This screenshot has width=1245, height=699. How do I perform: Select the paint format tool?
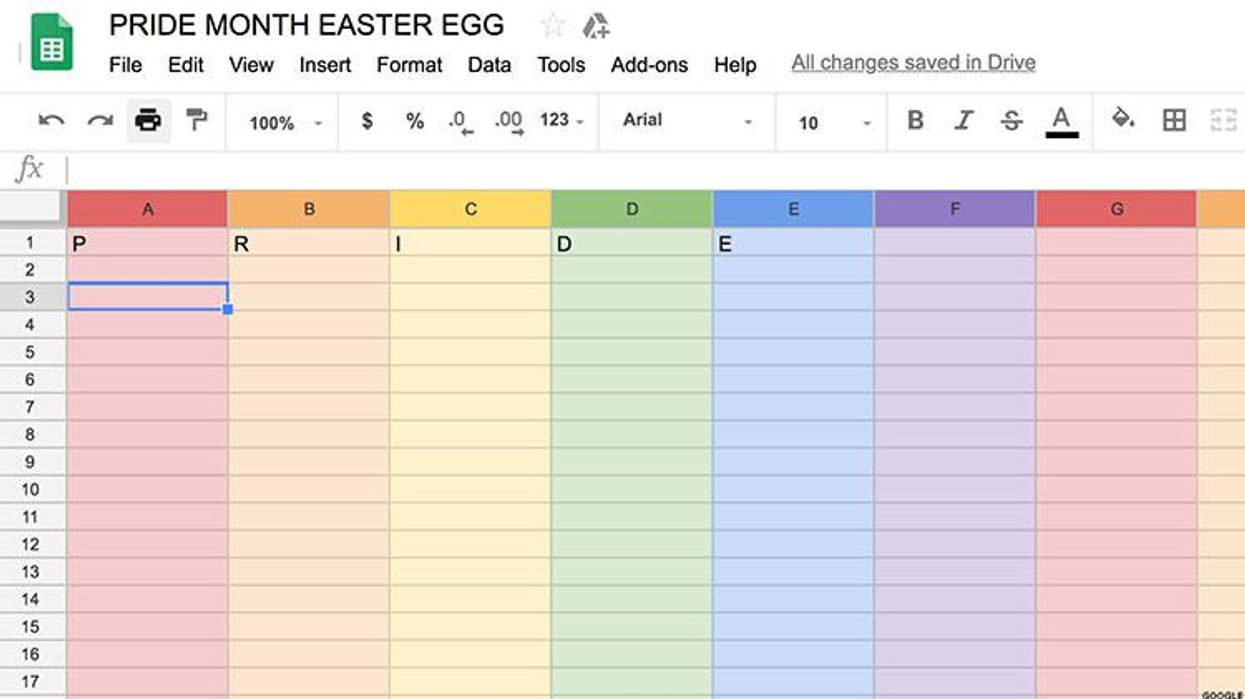pos(196,121)
